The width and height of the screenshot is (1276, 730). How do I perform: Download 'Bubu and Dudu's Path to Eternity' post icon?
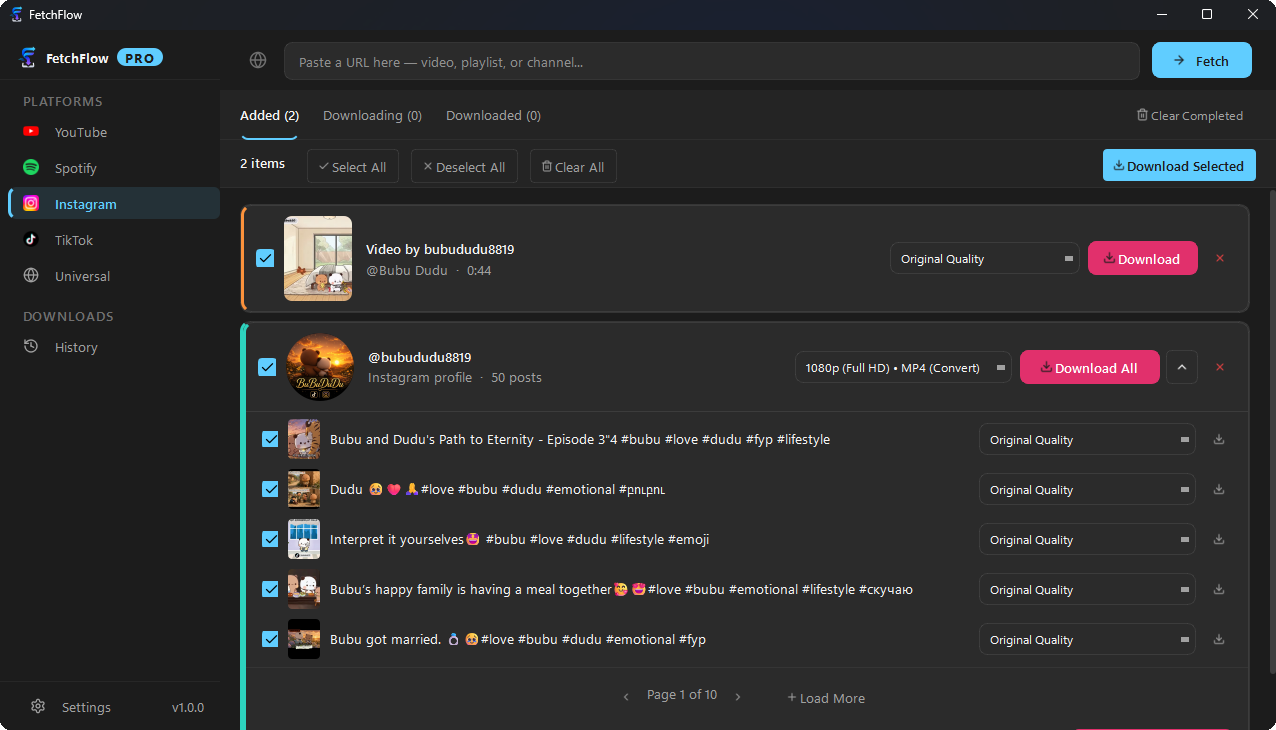(1219, 439)
